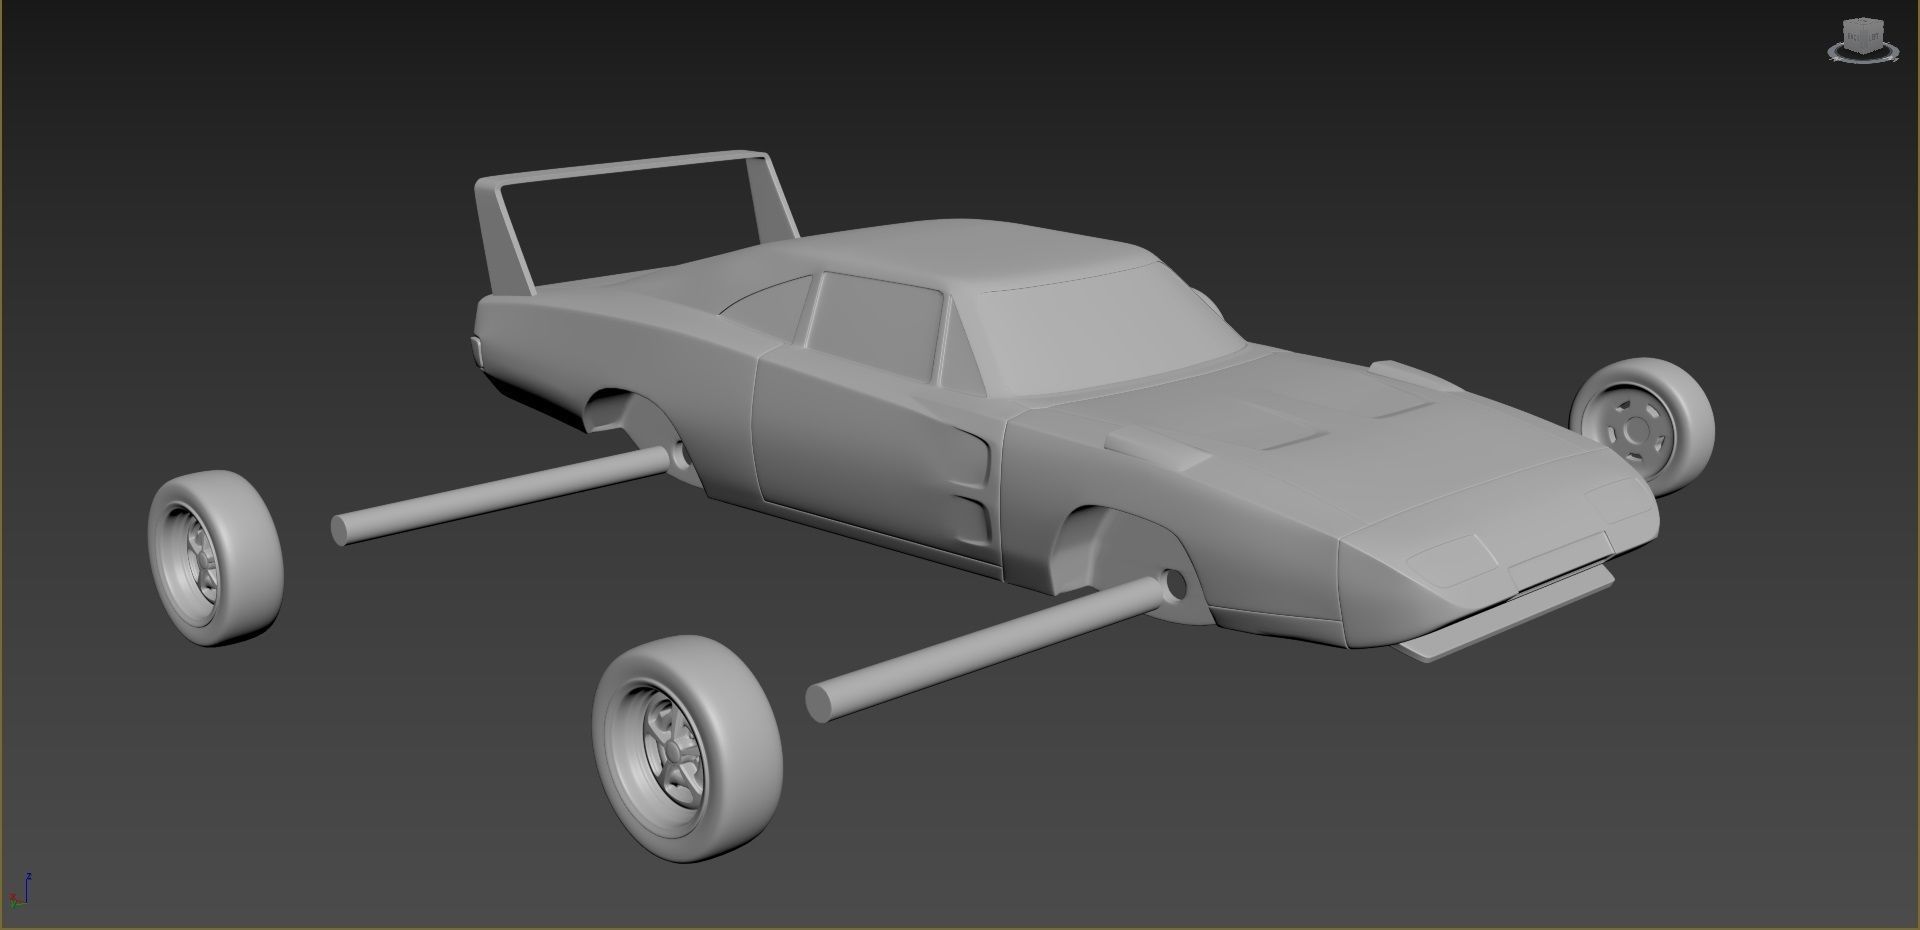Image resolution: width=1920 pixels, height=930 pixels.
Task: Click the ViewCube's right-hand visible face
Action: [x=1872, y=38]
